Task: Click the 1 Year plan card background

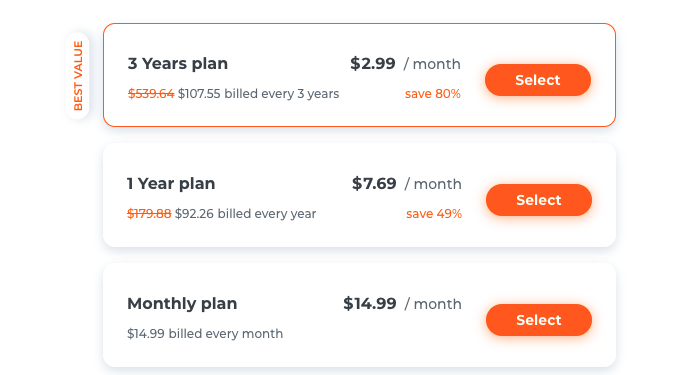Action: (359, 195)
